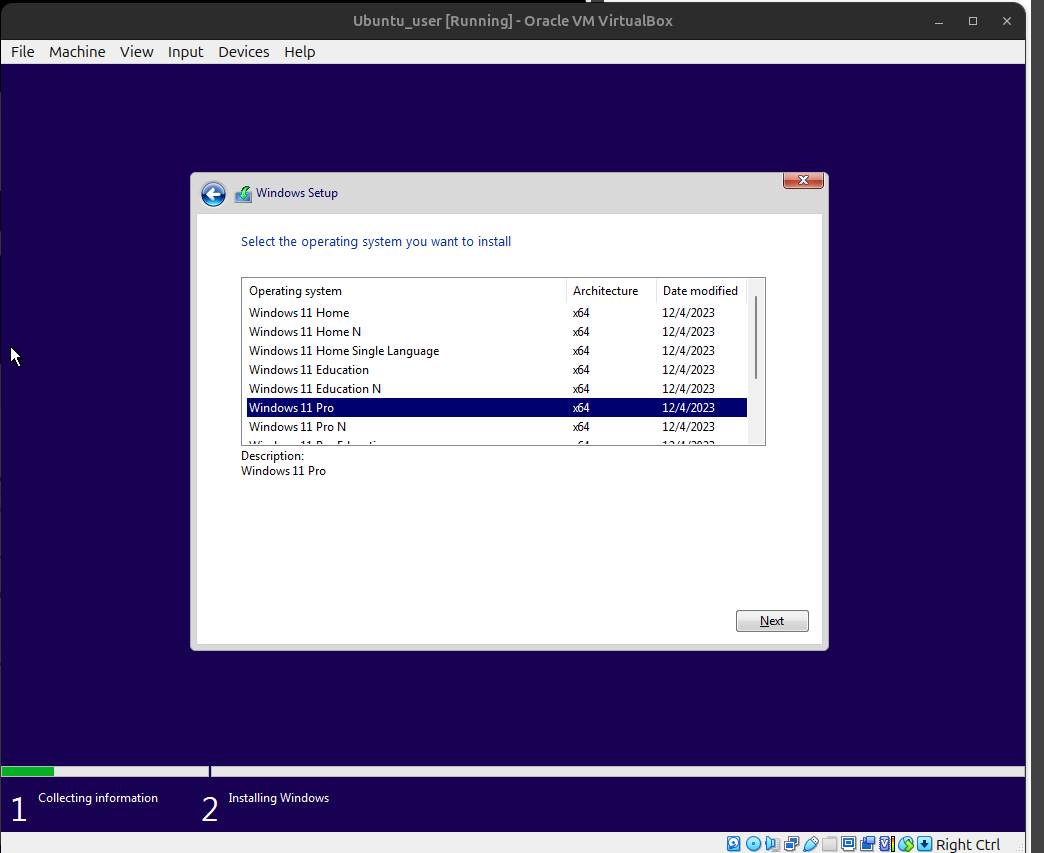The width and height of the screenshot is (1044, 853).
Task: Maximize the Oracle VM VirtualBox window
Action: [973, 21]
